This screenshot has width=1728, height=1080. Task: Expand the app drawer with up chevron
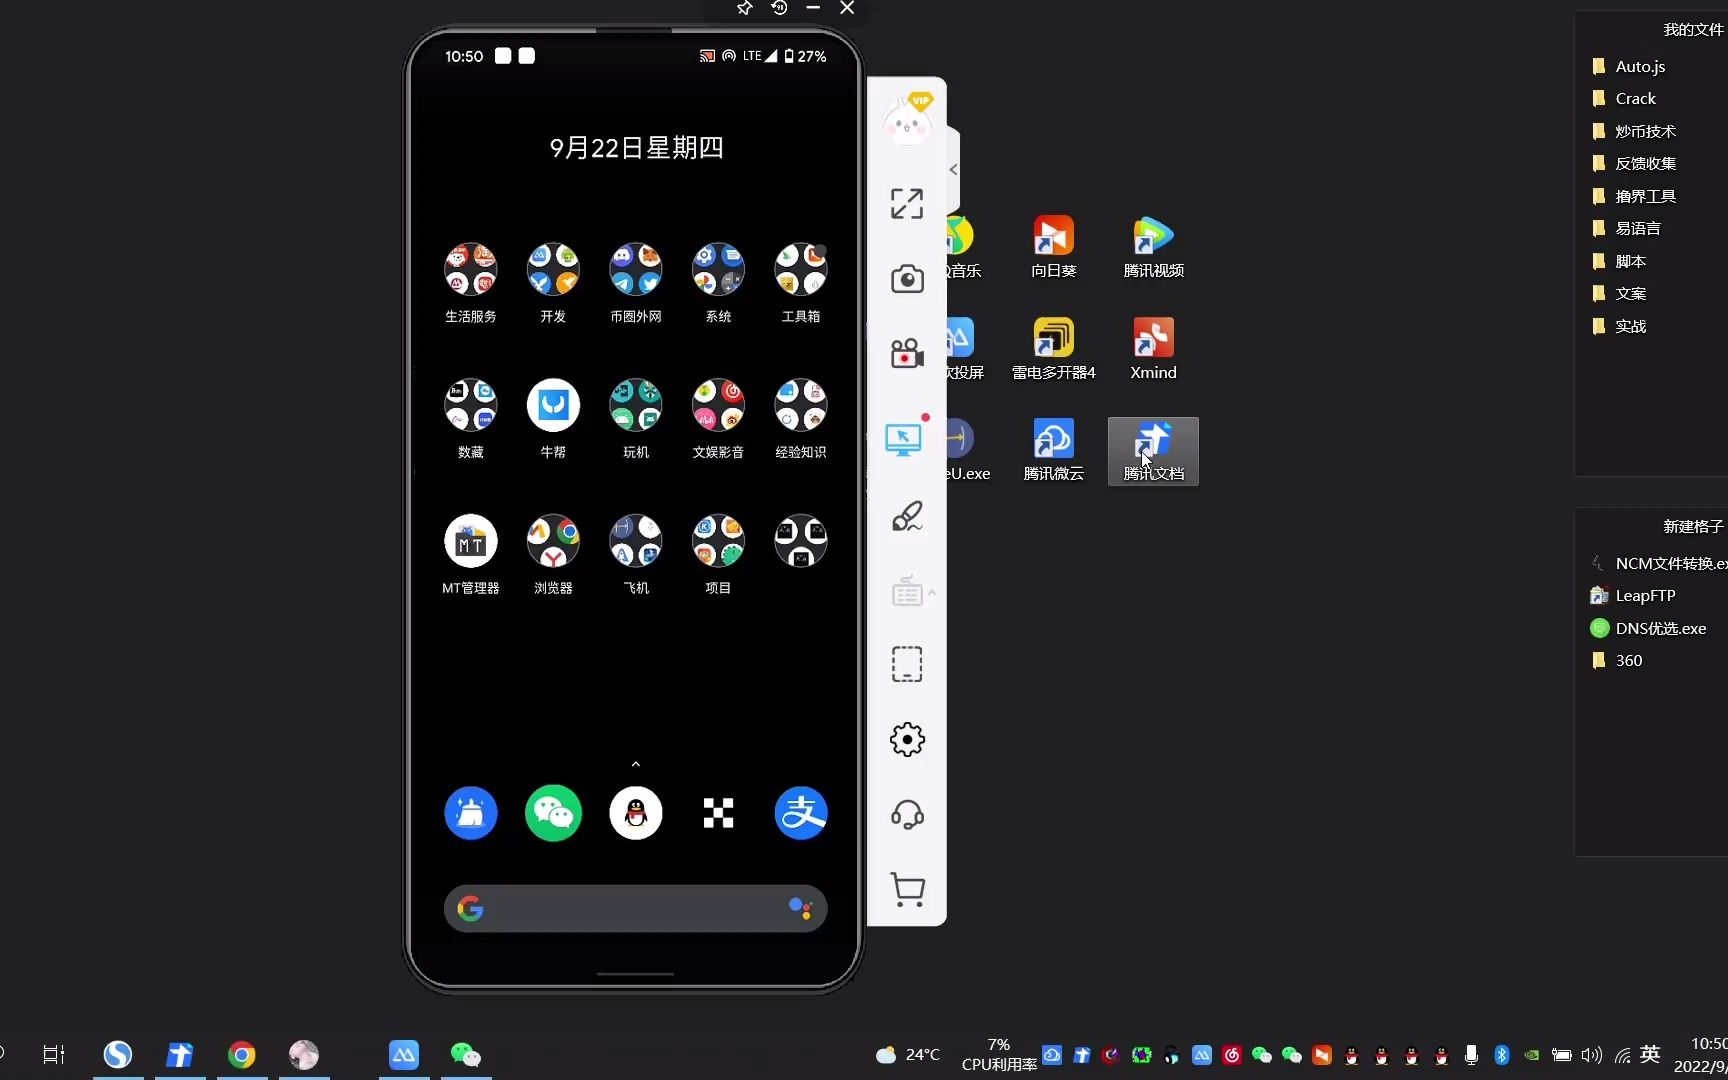[636, 764]
